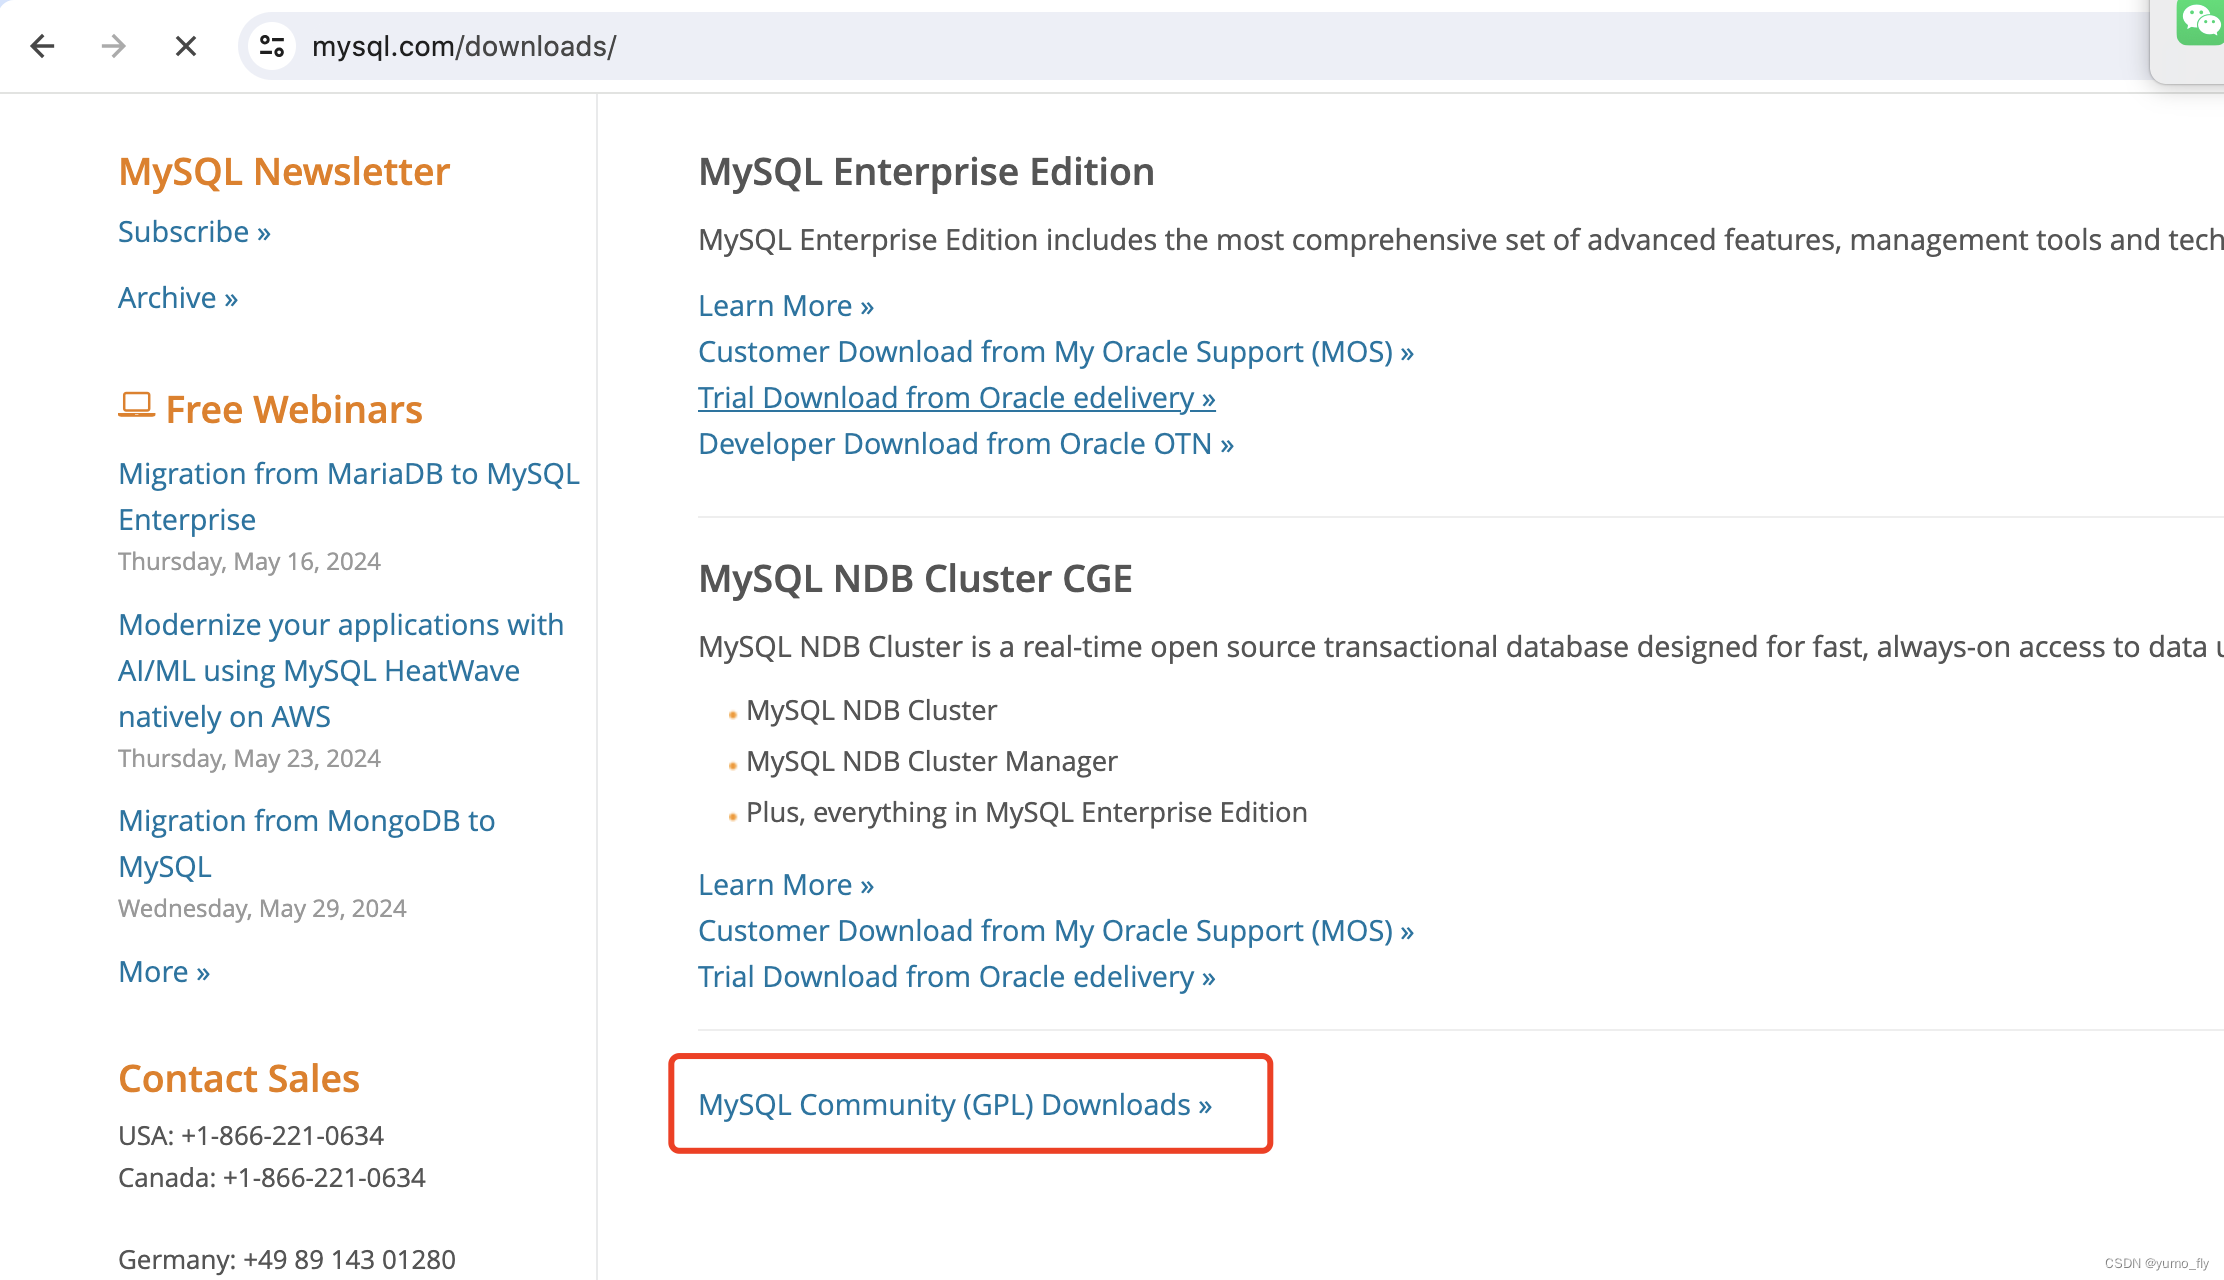Click the laptop icon beside Free Webinars
Screen dimensions: 2224x1280
pos(136,405)
